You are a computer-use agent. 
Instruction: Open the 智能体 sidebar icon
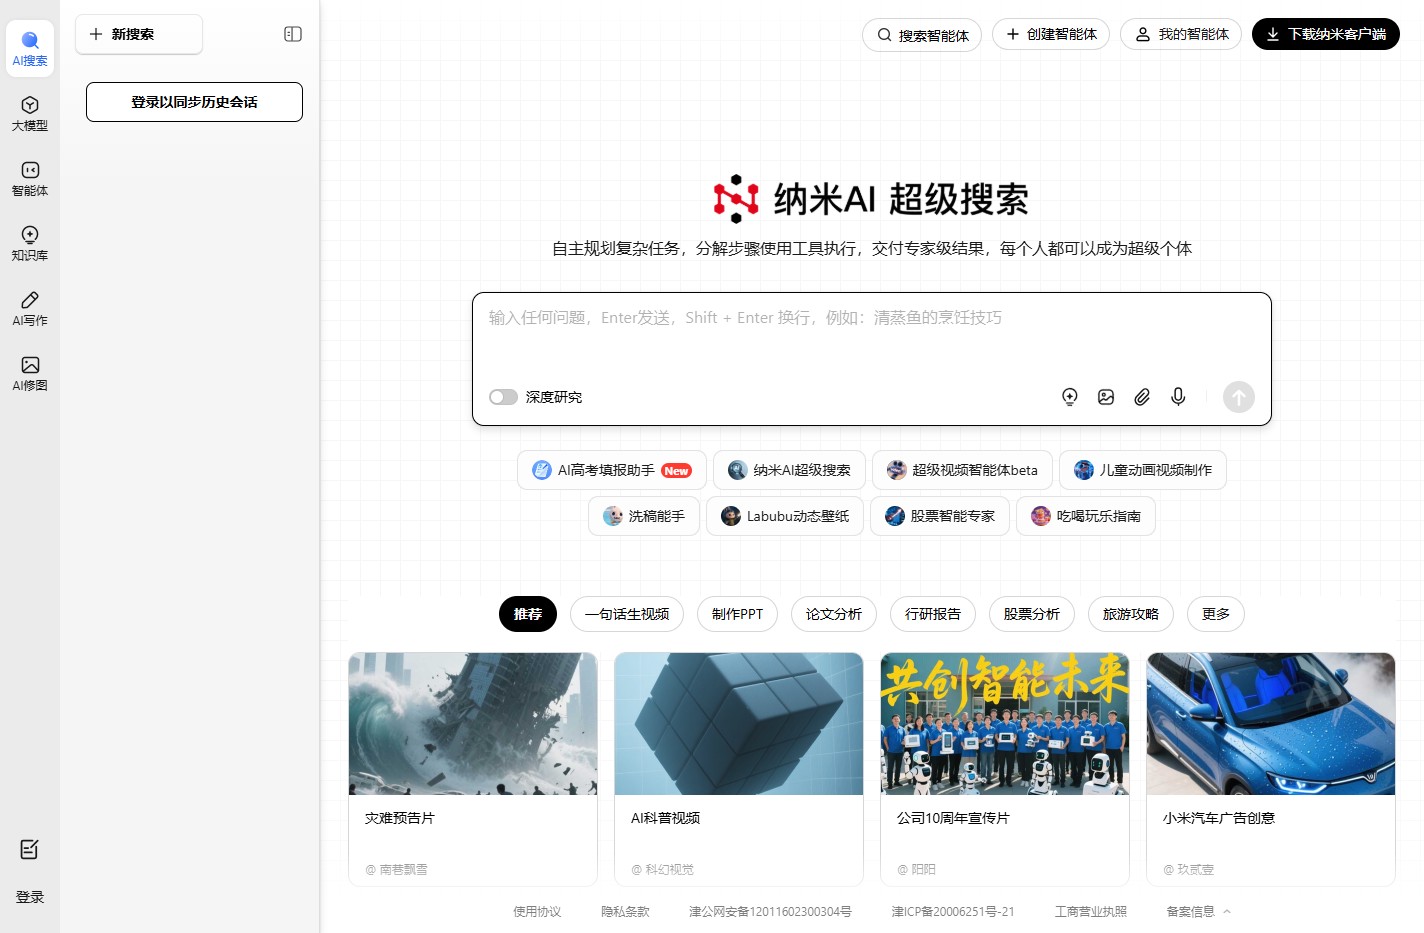[x=30, y=178]
